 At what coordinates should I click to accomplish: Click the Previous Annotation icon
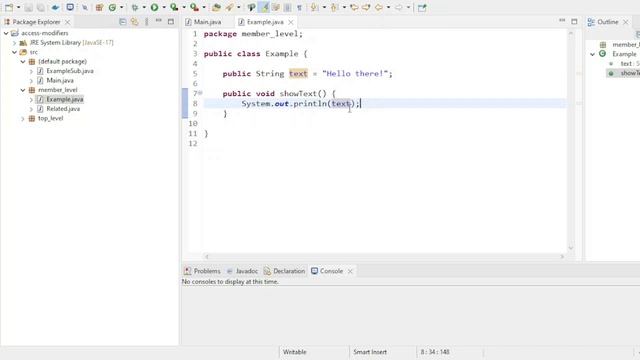[x=334, y=7]
